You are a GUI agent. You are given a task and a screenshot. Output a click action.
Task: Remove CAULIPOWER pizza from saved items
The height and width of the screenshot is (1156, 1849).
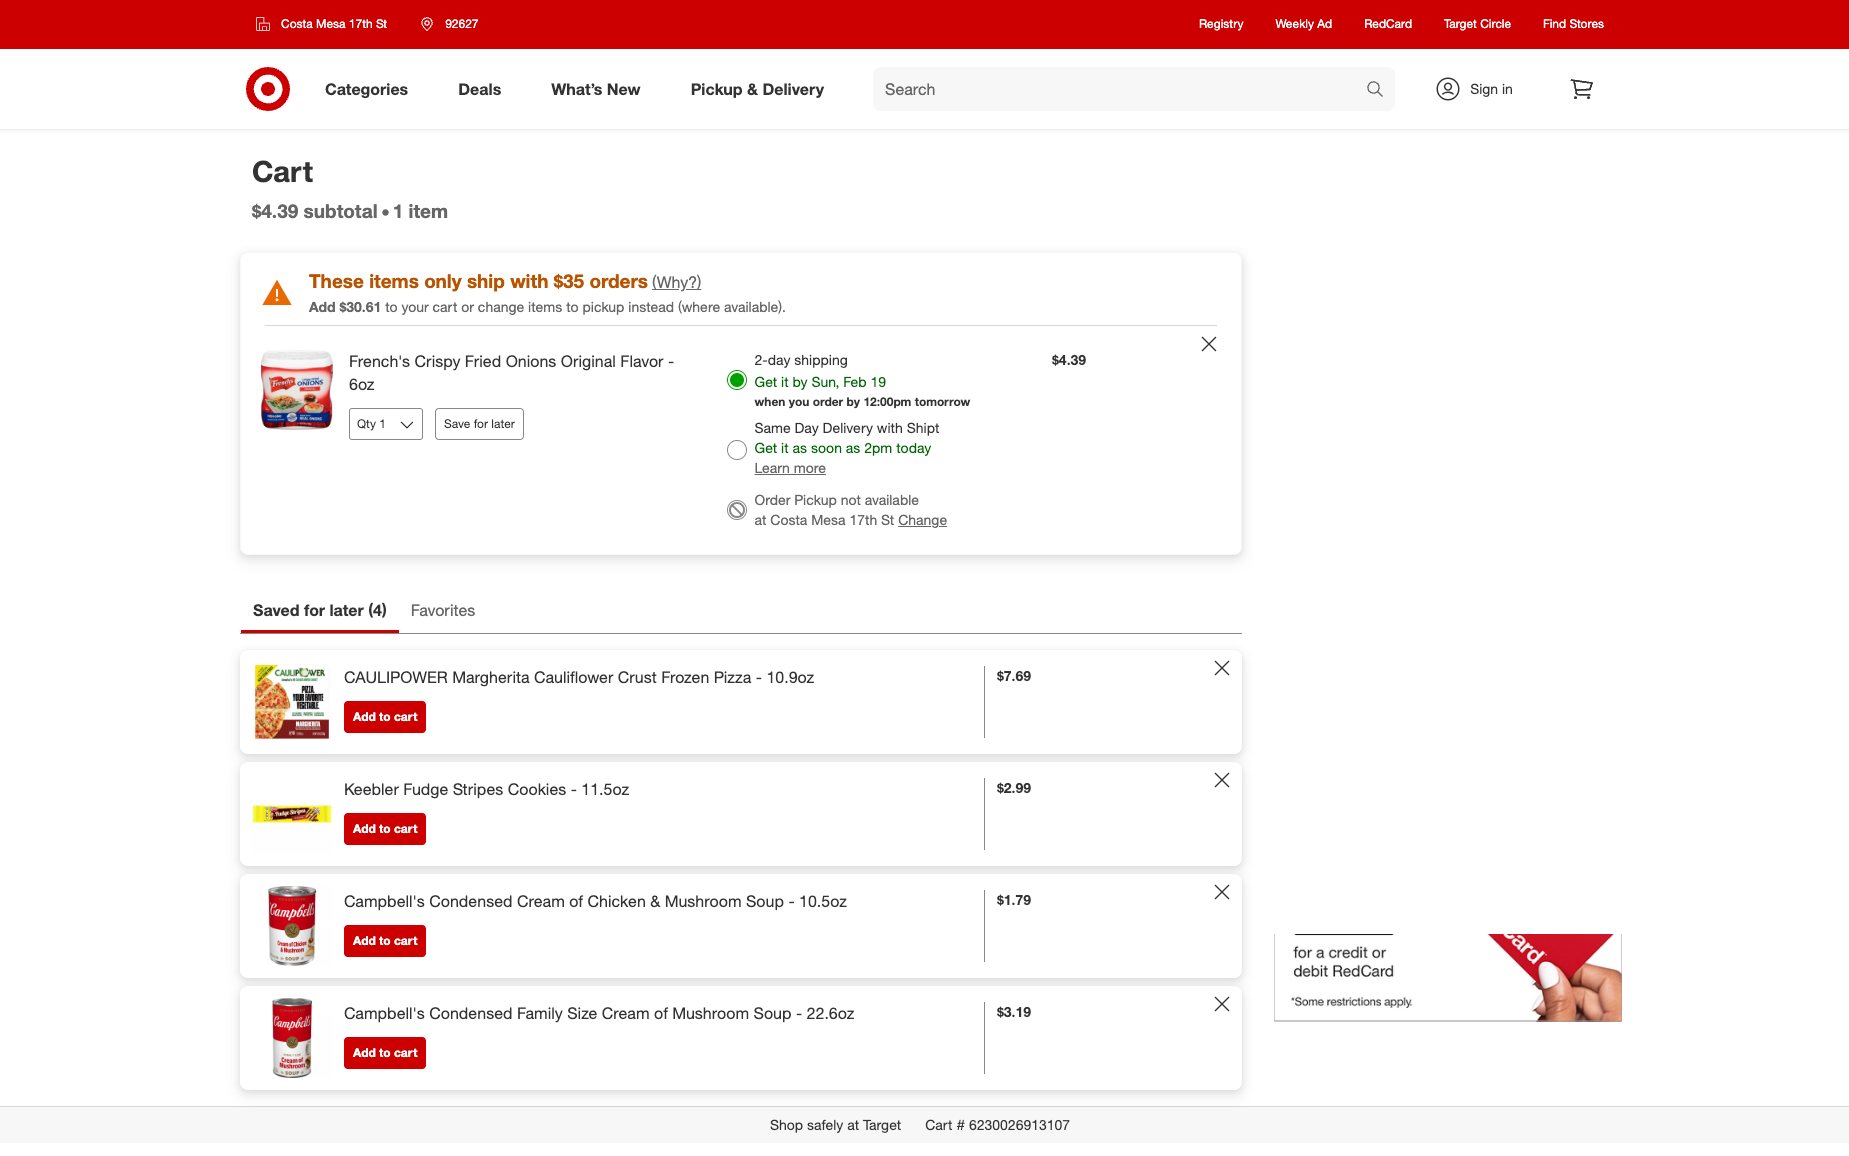pos(1222,668)
